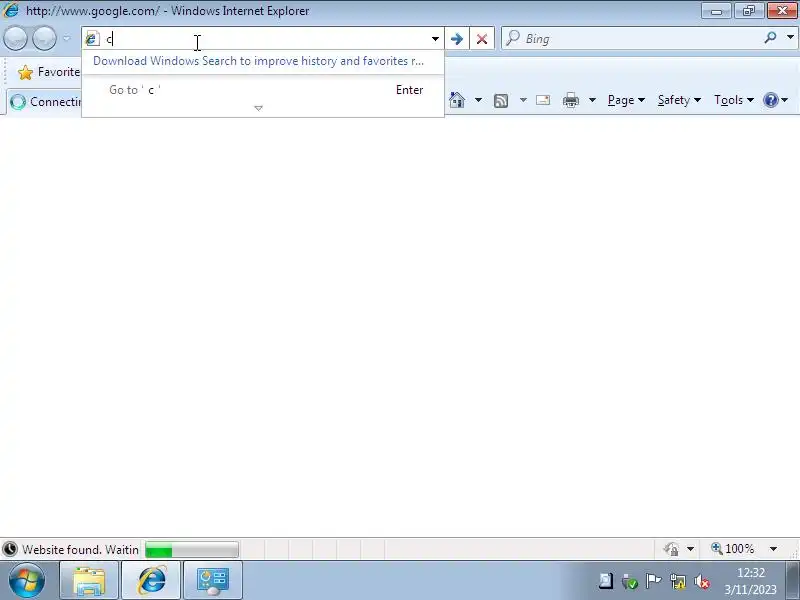800x600 pixels.
Task: Open the zoom level dropdown arrow
Action: [x=773, y=549]
